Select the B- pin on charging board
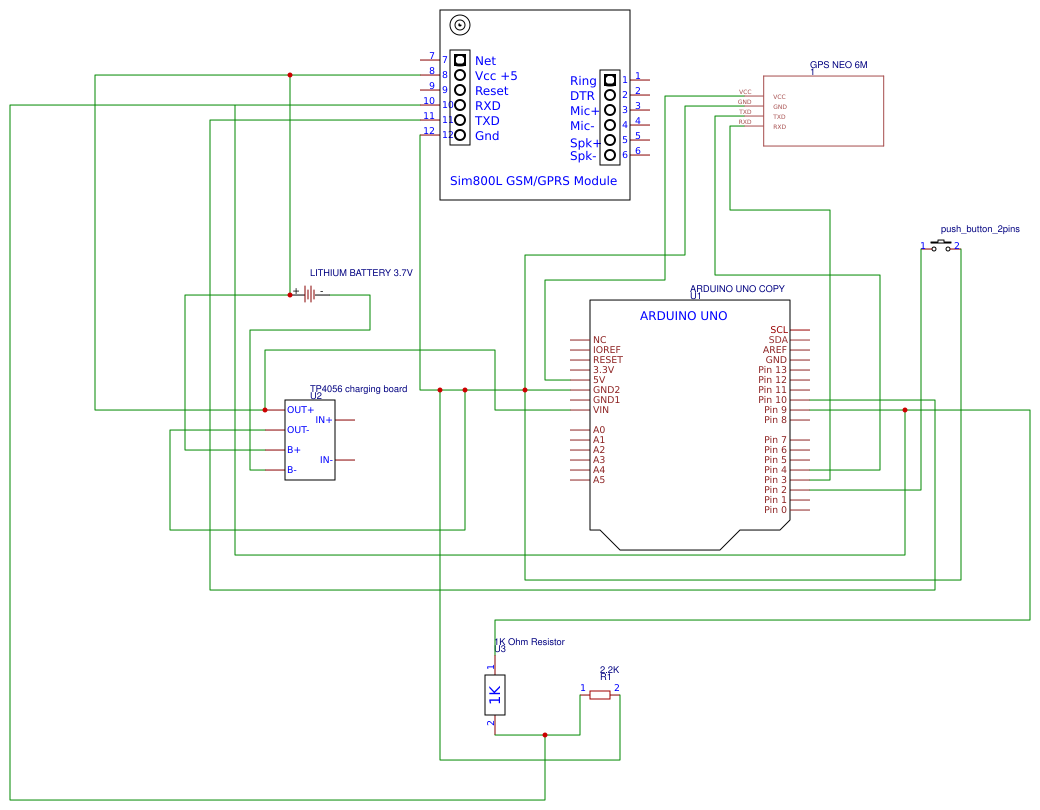 coord(292,470)
